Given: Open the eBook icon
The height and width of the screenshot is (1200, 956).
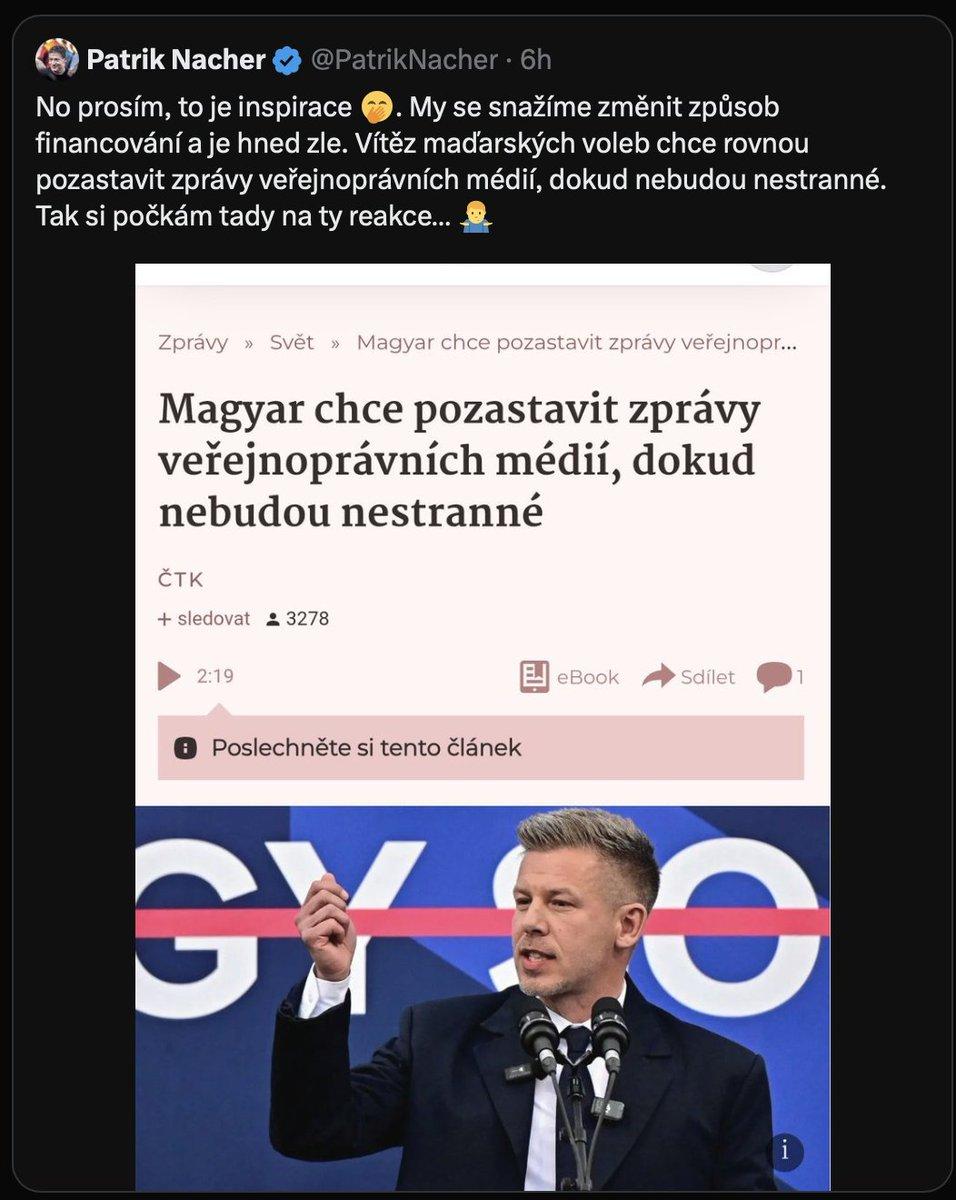Looking at the screenshot, I should click(535, 677).
